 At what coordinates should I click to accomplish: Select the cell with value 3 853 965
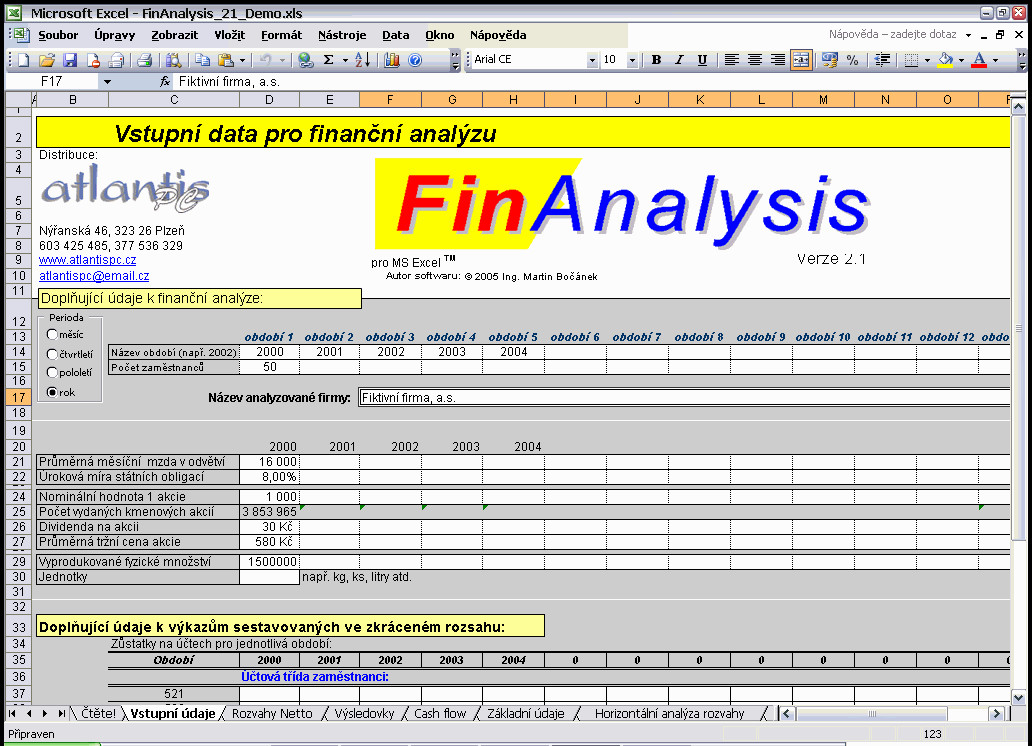point(269,512)
